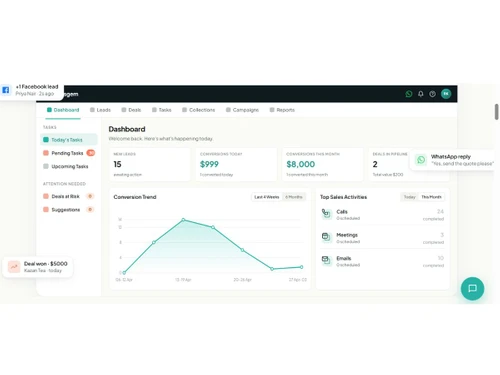Screen dimensions: 500x375
Task: Click the Emails activity row label
Action: [x=344, y=258]
